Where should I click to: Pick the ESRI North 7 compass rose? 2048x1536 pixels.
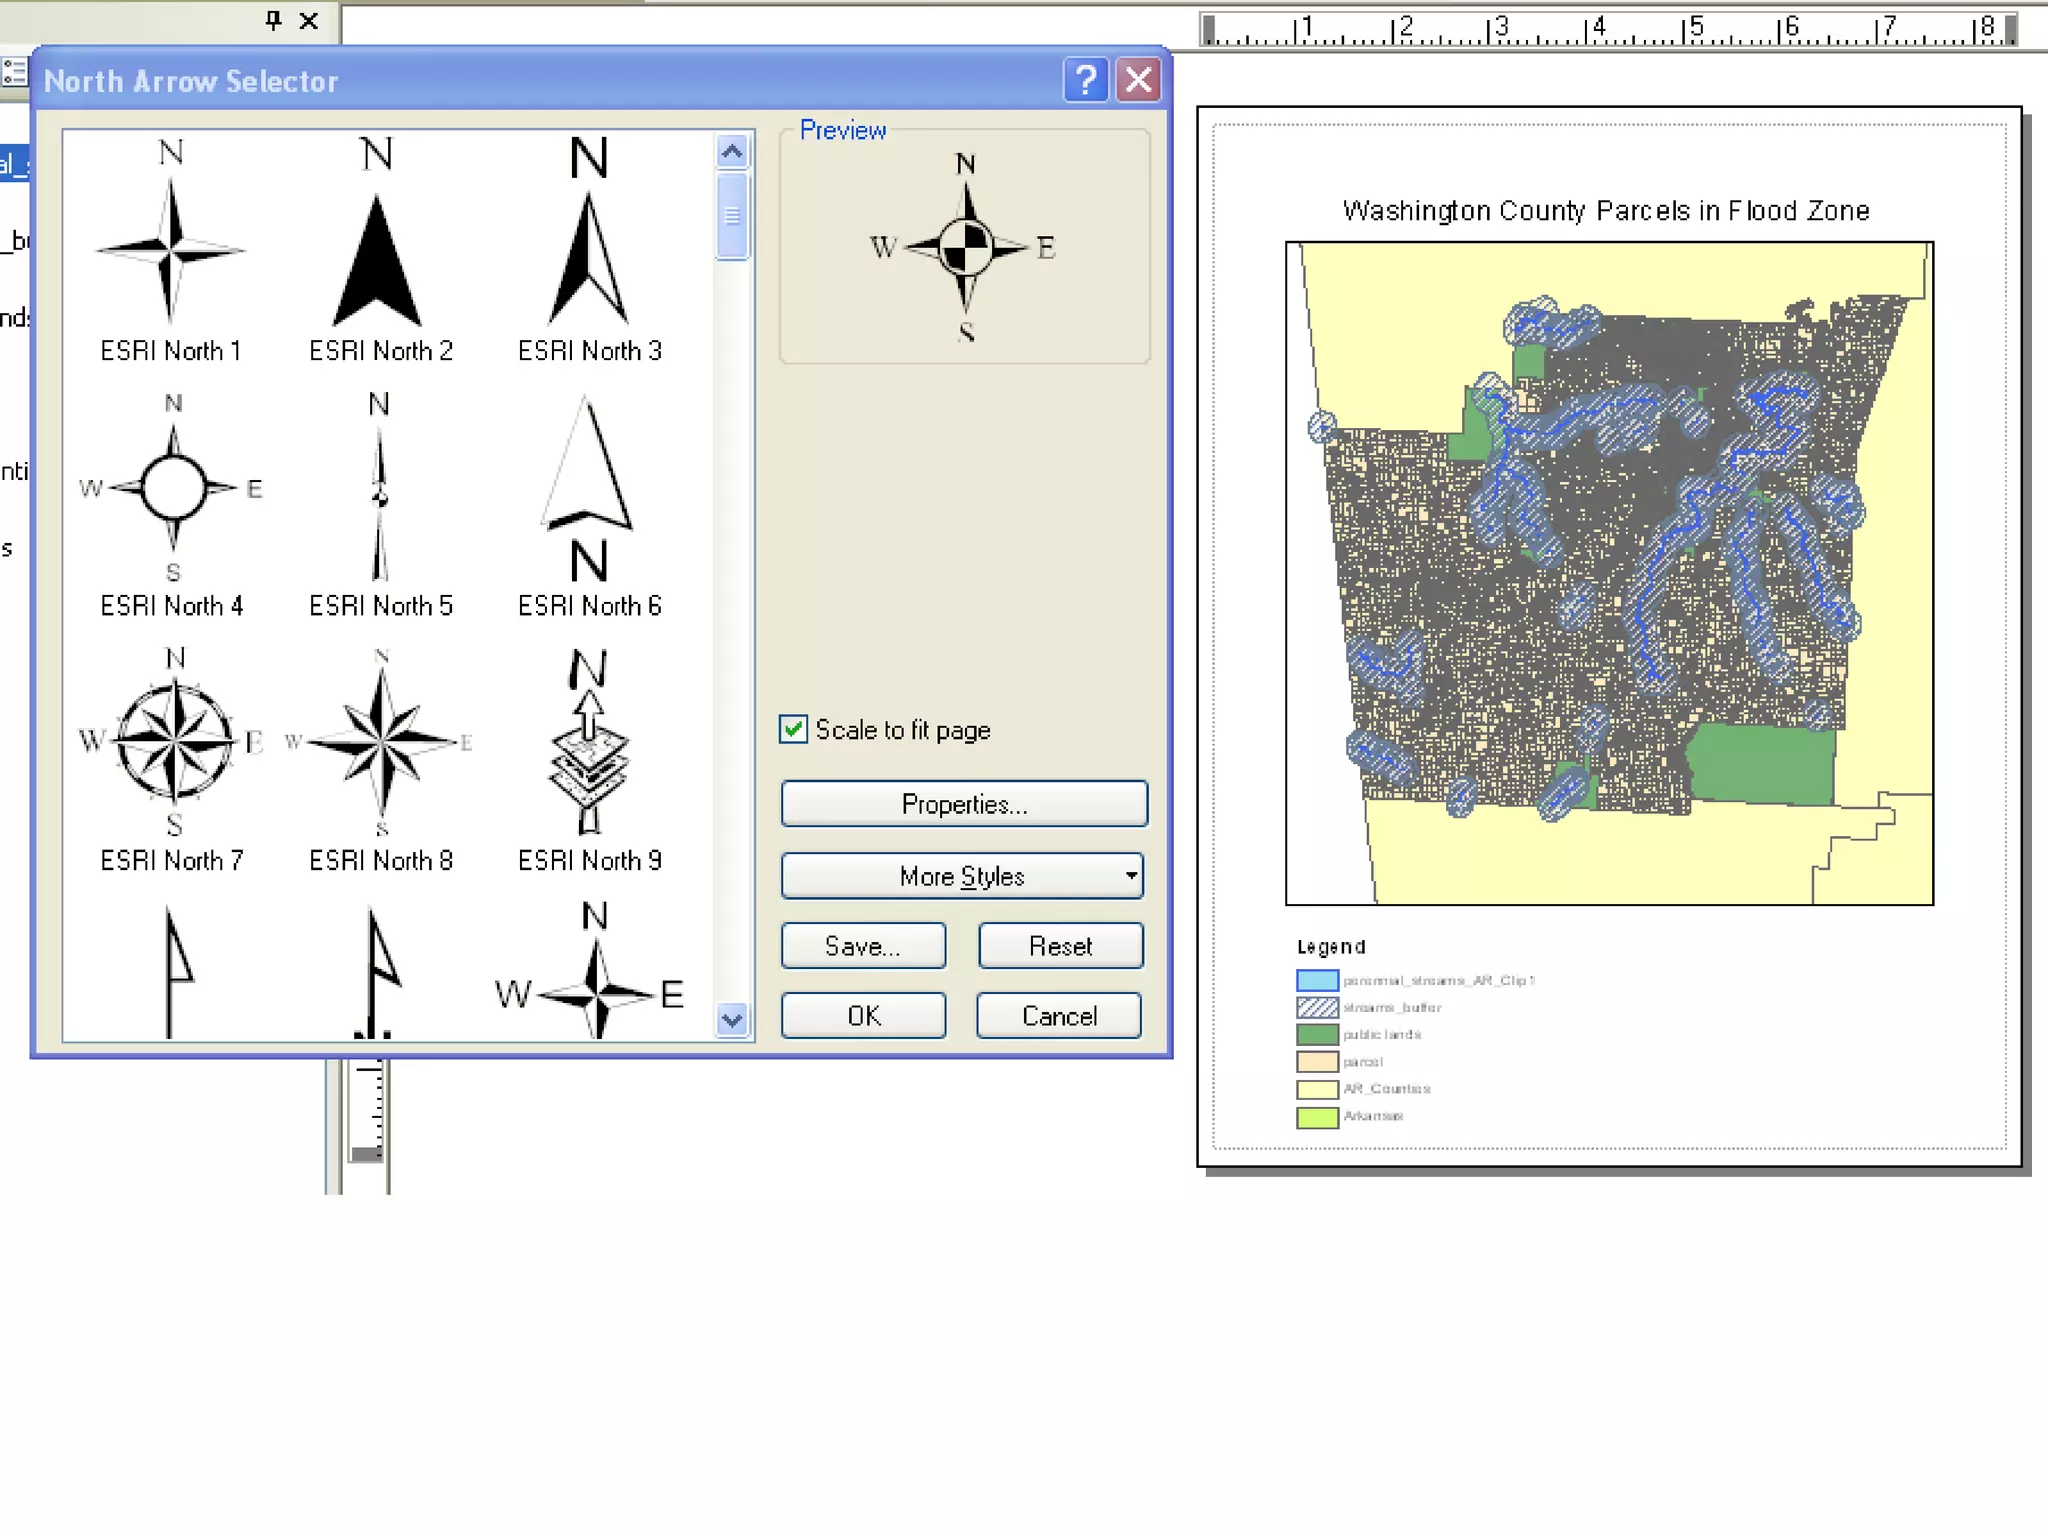[x=174, y=742]
